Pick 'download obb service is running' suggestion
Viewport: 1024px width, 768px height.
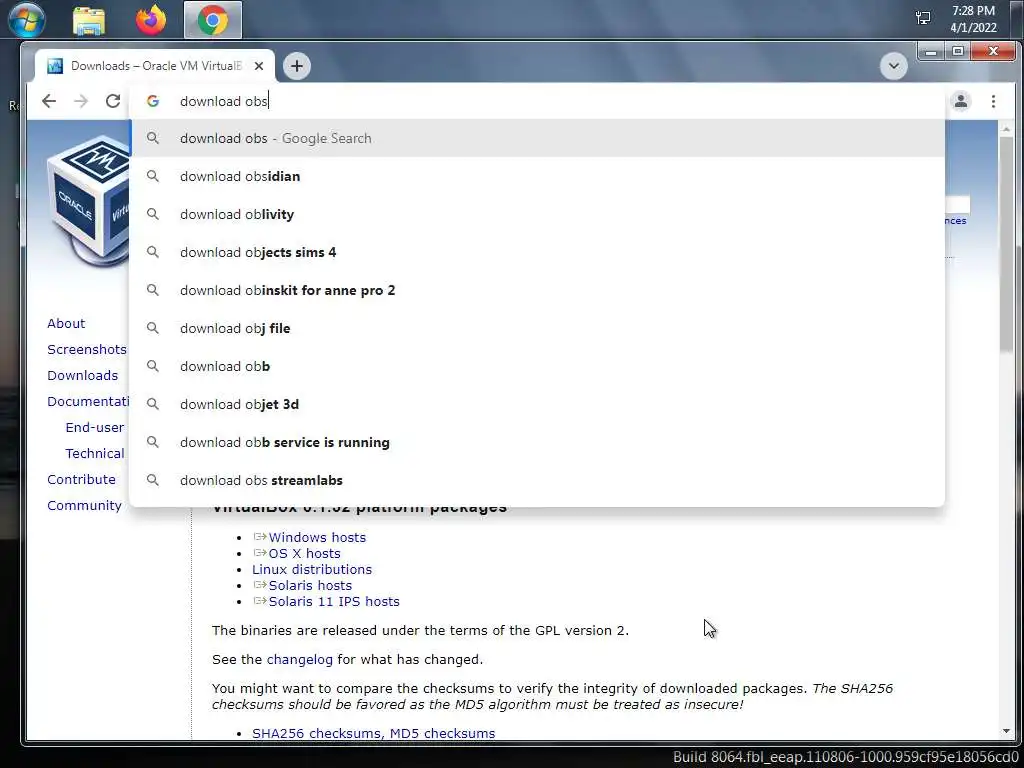pos(537,442)
